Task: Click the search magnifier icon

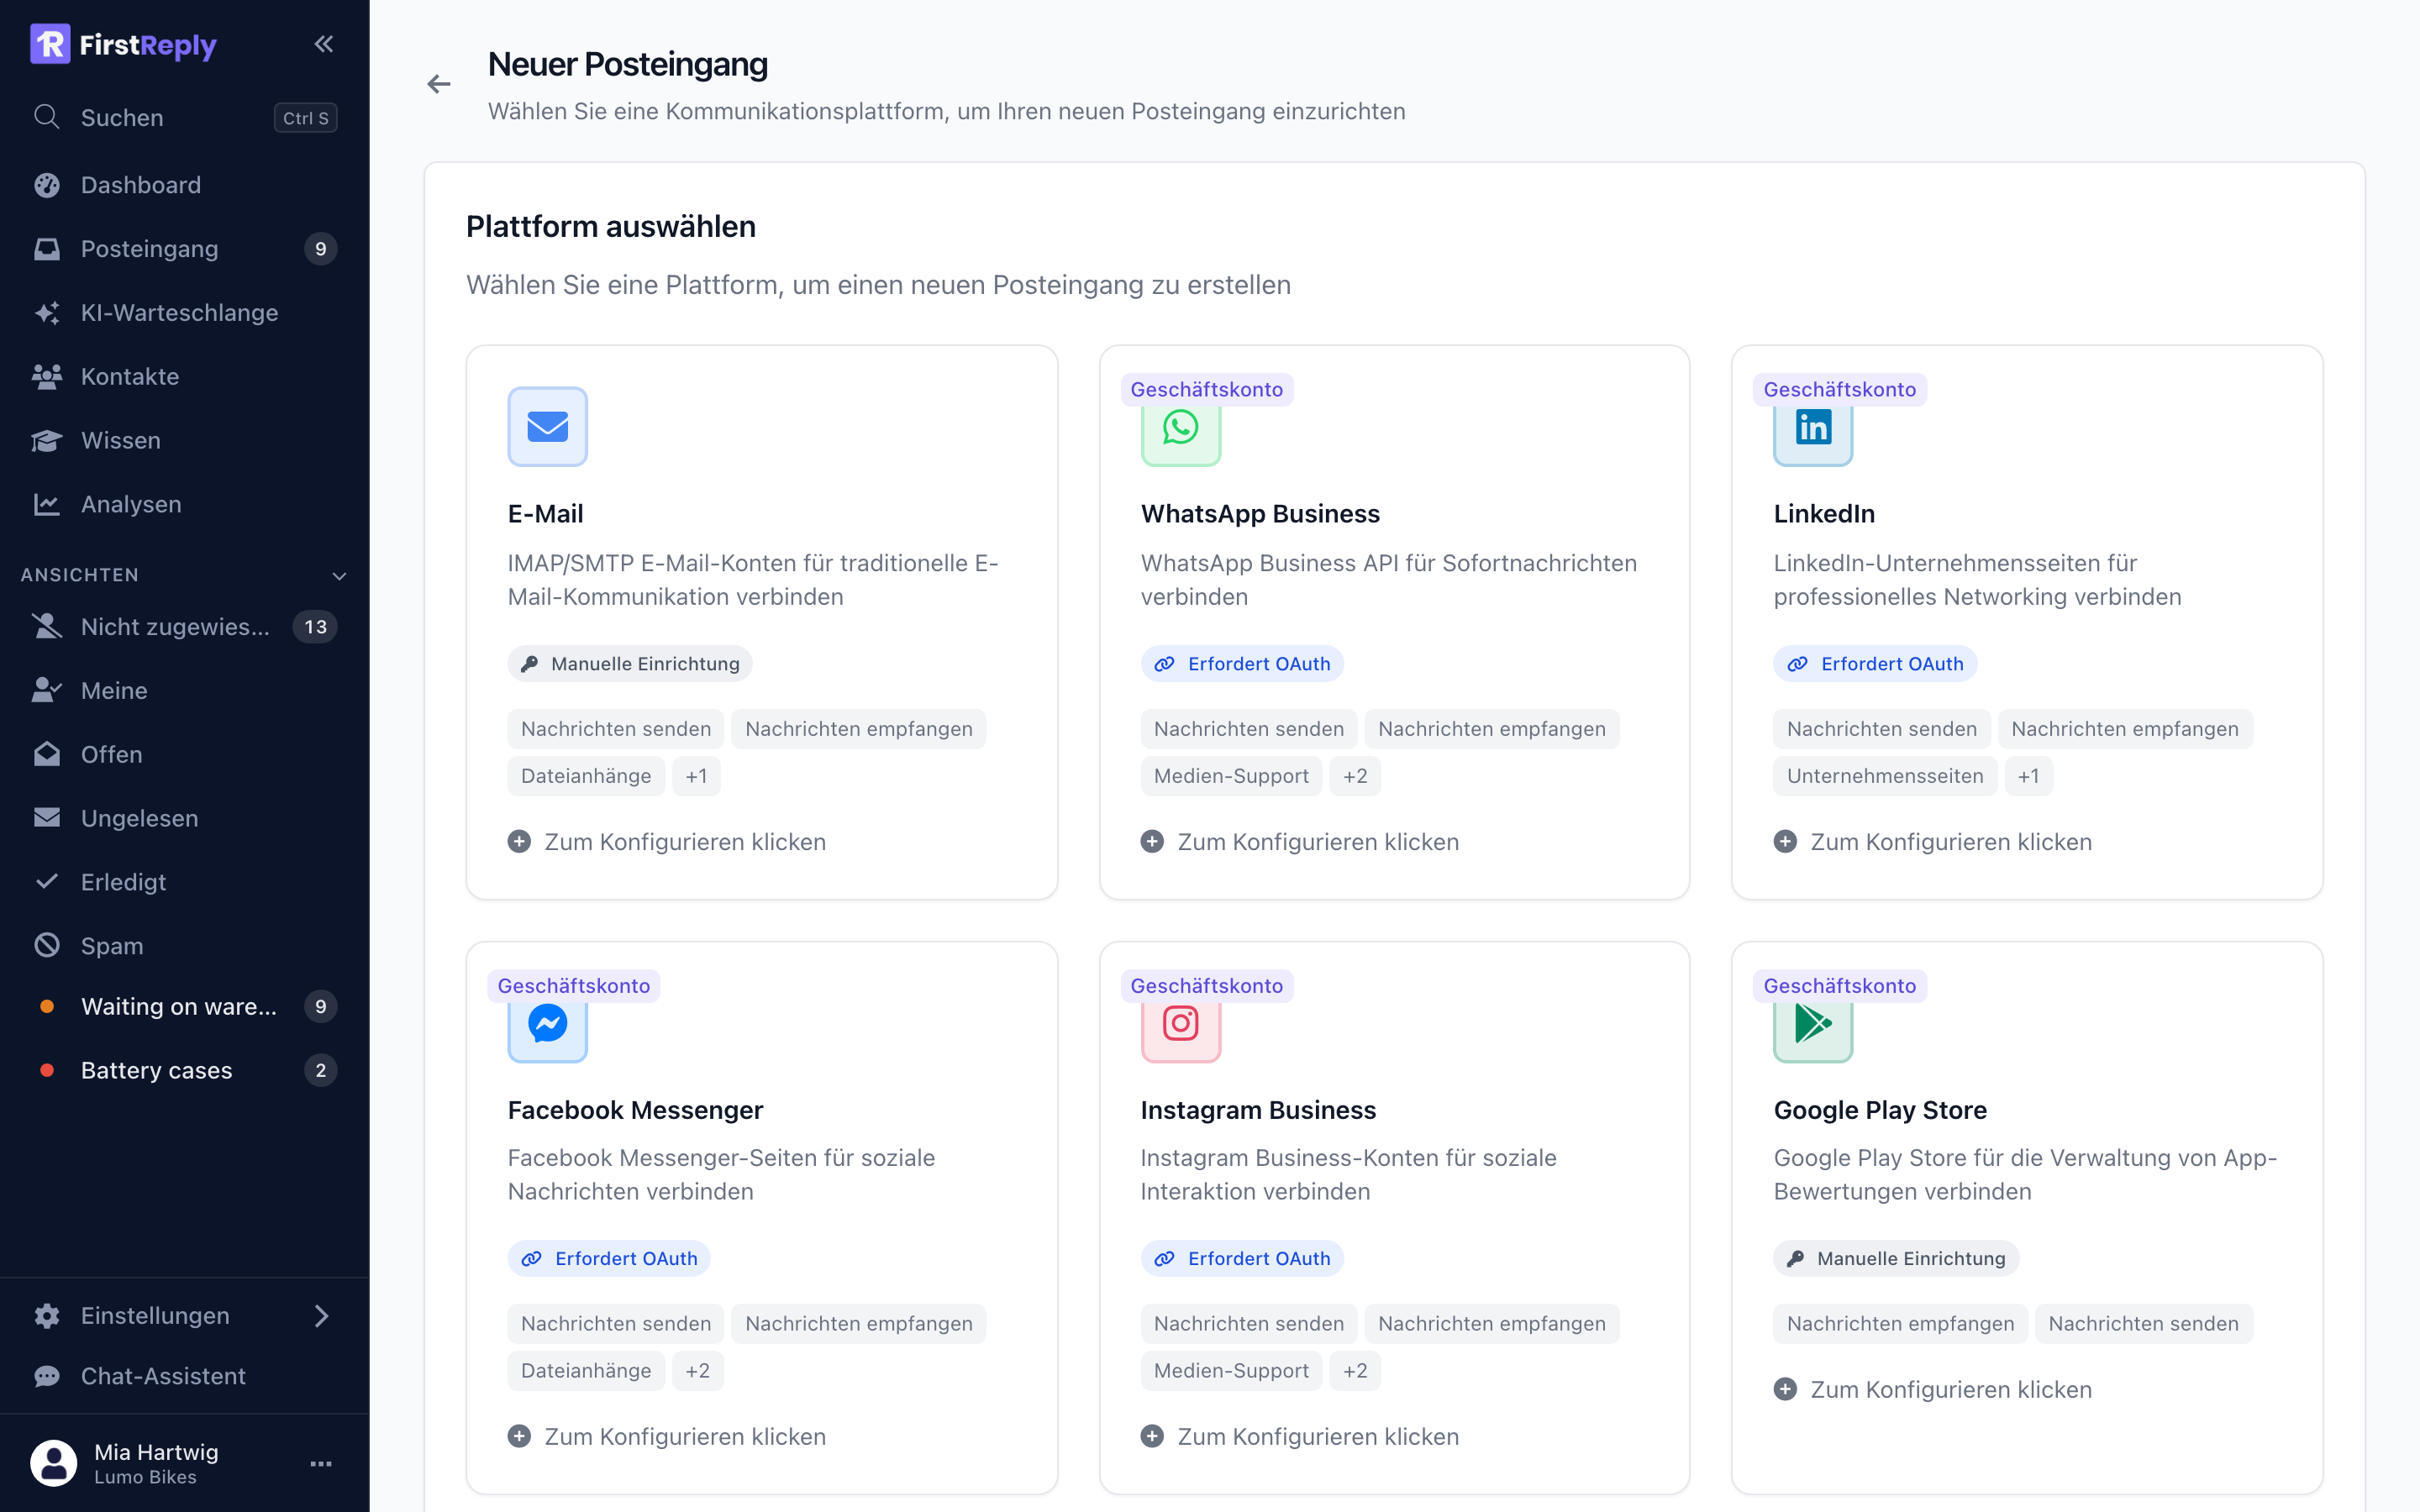Action: tap(46, 117)
